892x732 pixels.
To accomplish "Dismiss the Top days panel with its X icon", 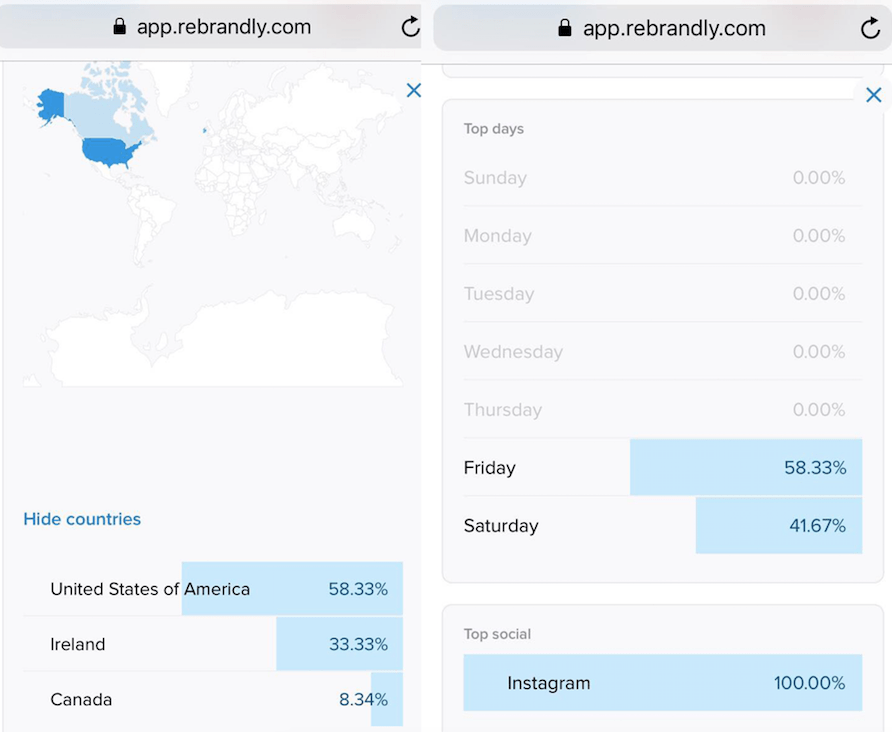I will [x=873, y=94].
